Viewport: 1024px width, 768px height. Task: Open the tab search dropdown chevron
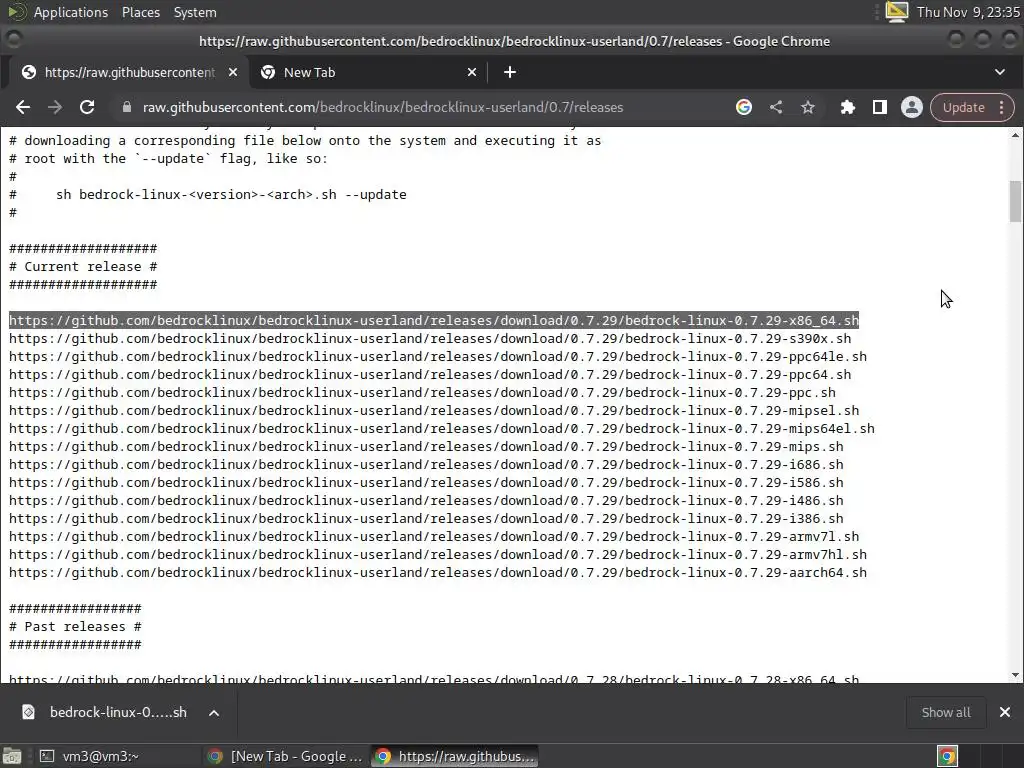[x=1000, y=72]
